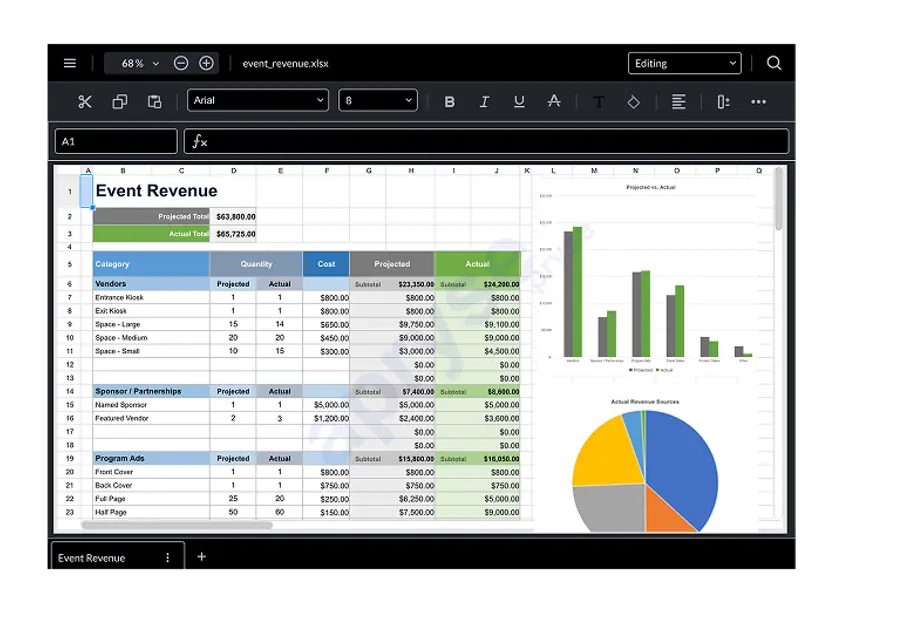
Task: Select row 14 header
Action: [69, 391]
